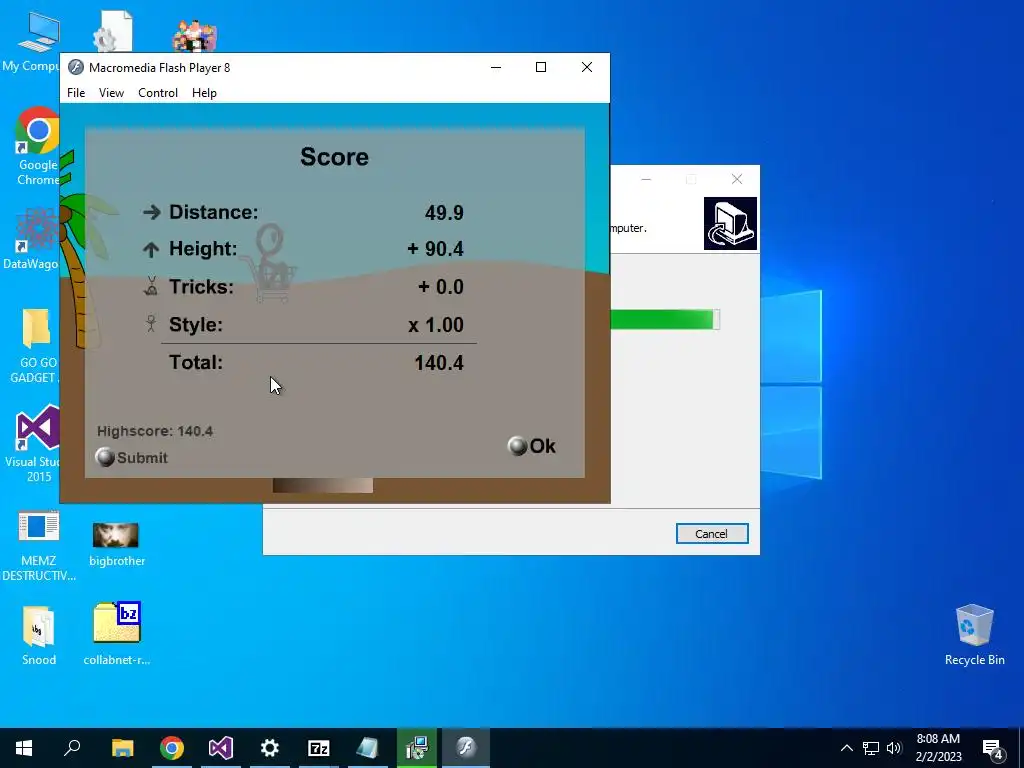Select the Snood desktop folder
Screen dimensions: 1024x768
[39, 635]
